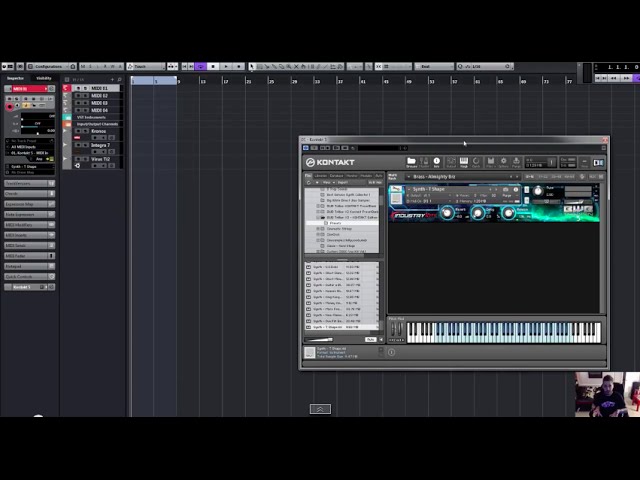The height and width of the screenshot is (480, 640).
Task: Toggle monitor button in MIDI 01 inspector
Action: point(17,106)
